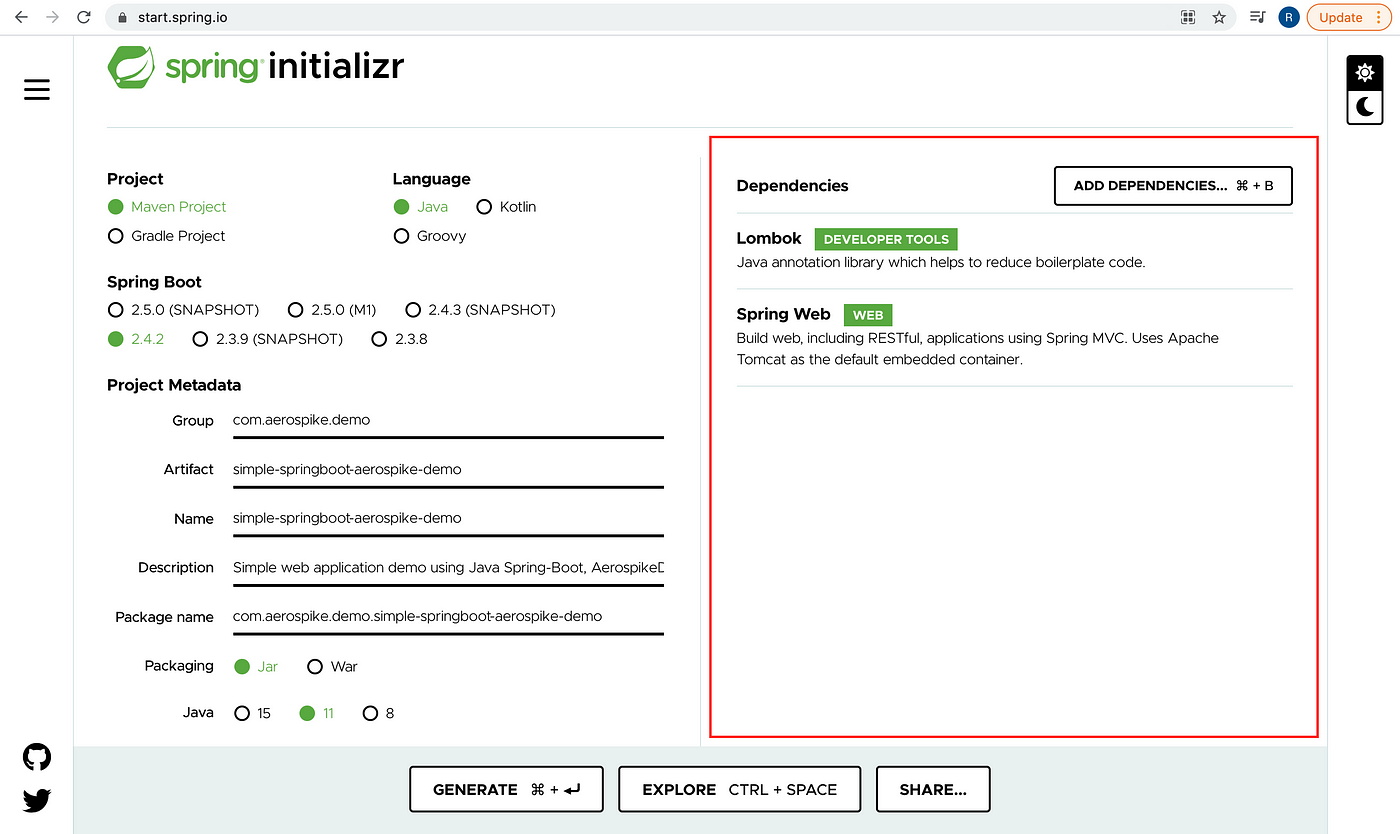Image resolution: width=1400 pixels, height=834 pixels.
Task: Open the media control playlist icon
Action: [x=1258, y=17]
